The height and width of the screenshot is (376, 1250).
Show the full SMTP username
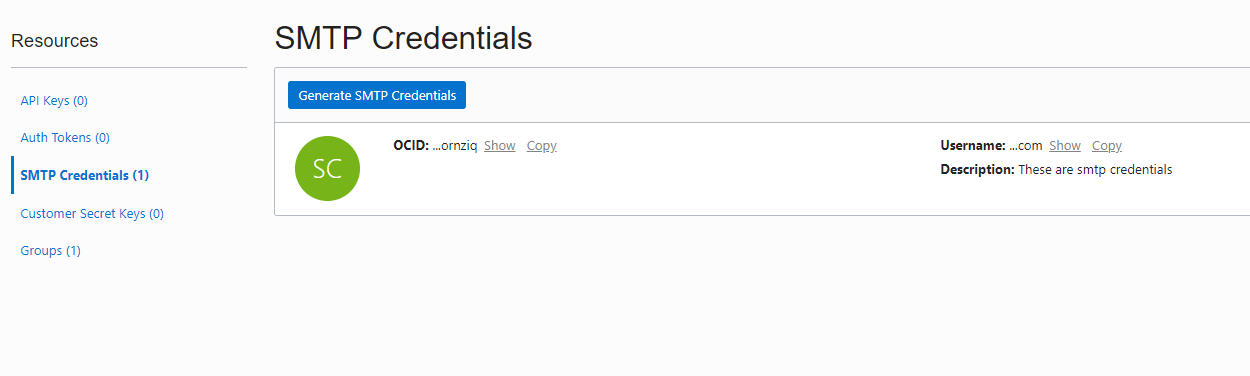click(x=1065, y=146)
